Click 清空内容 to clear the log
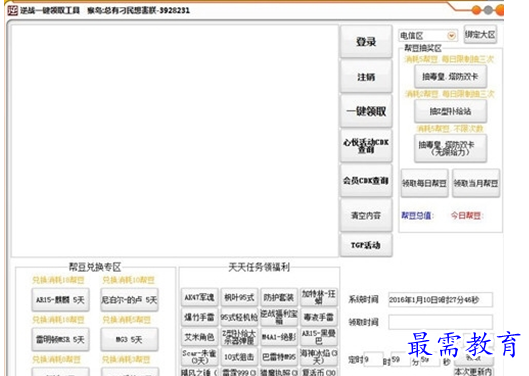529x376 pixels. (x=366, y=215)
